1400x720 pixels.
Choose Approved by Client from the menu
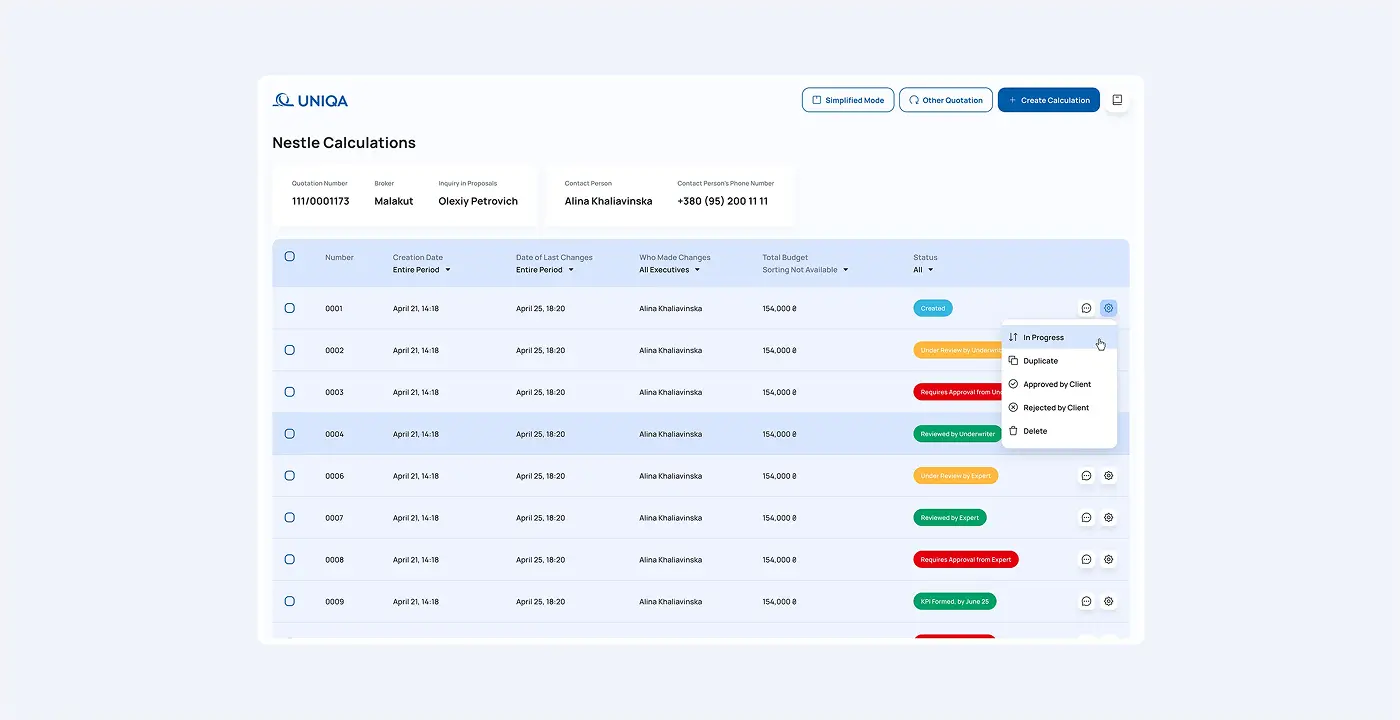click(x=1055, y=383)
